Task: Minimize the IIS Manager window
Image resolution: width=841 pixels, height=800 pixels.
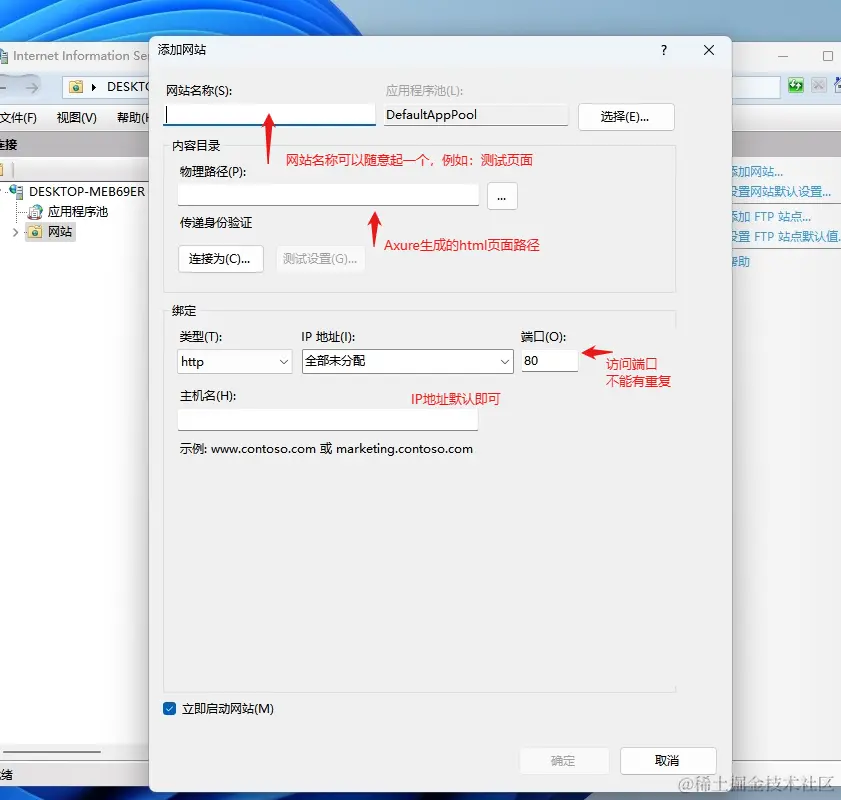Action: pos(783,56)
